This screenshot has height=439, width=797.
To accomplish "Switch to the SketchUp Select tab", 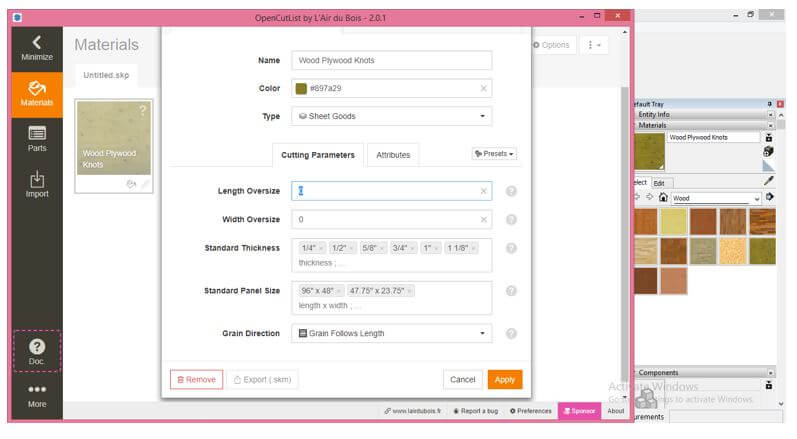I will 640,182.
